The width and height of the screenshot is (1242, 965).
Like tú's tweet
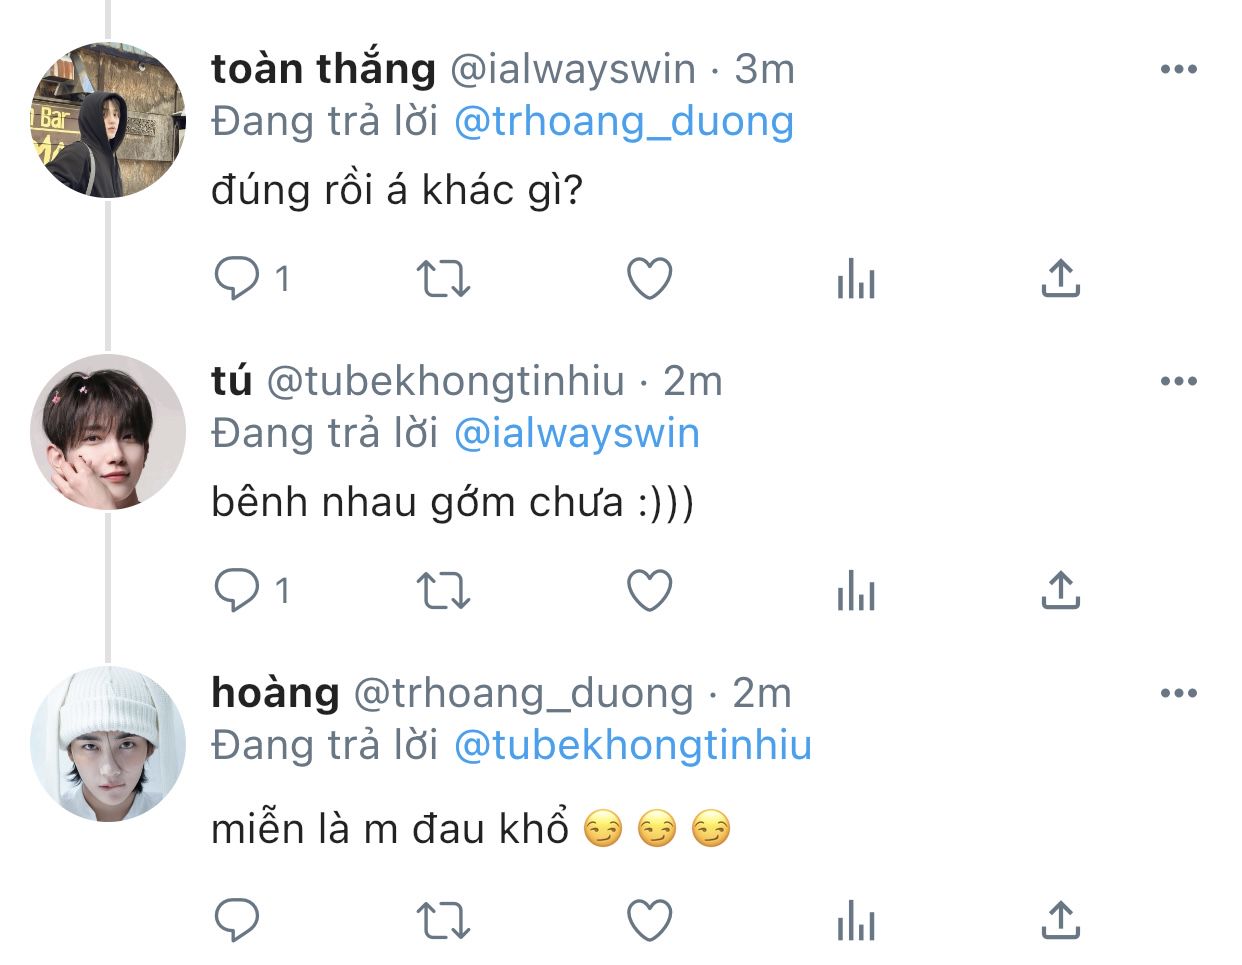pyautogui.click(x=649, y=591)
